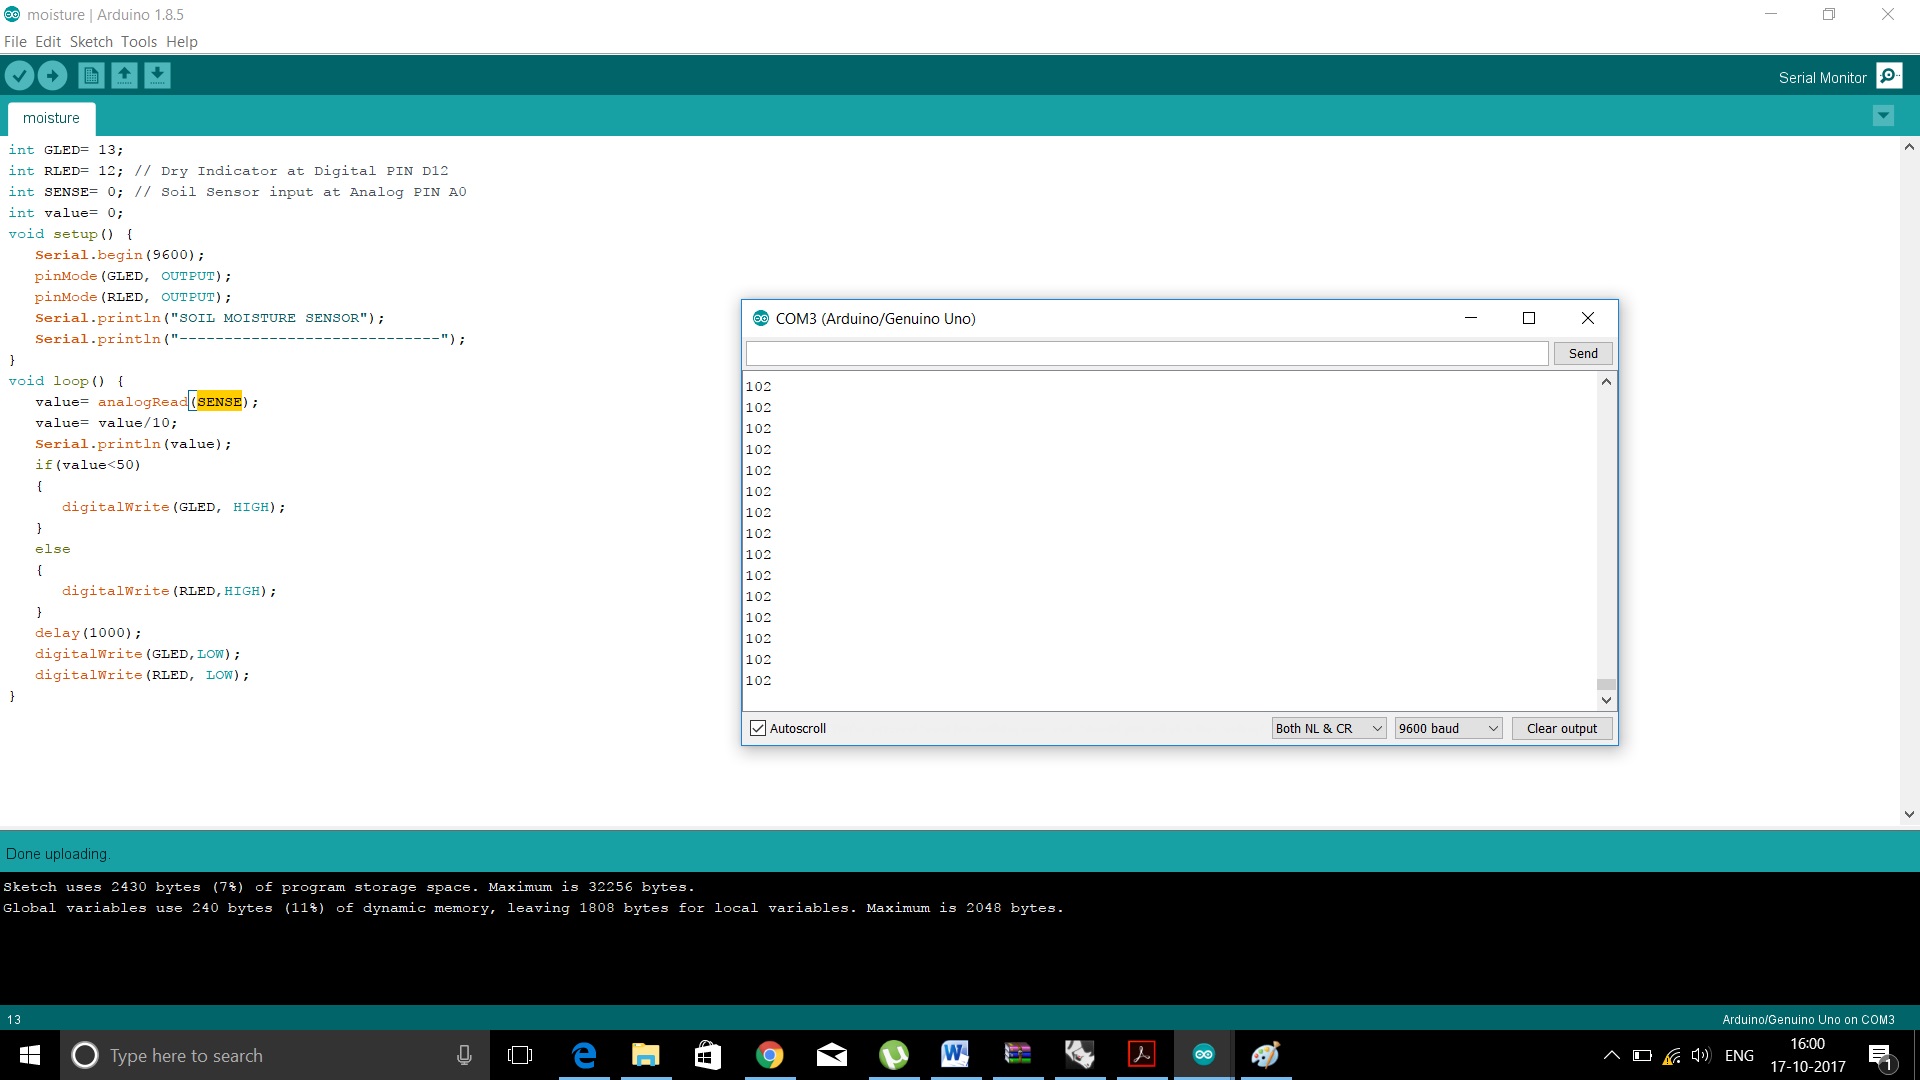Open the WinRAR taskbar icon
Image resolution: width=1920 pixels, height=1080 pixels.
coord(1018,1055)
